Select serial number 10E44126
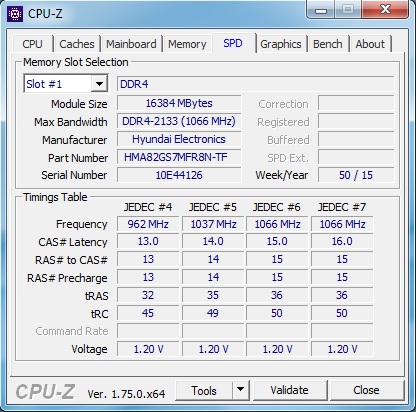 179,175
